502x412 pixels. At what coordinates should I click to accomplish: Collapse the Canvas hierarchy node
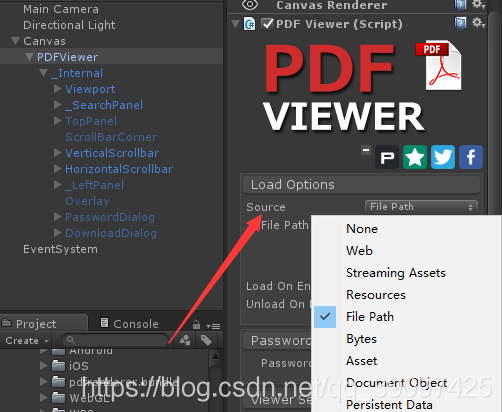point(15,41)
